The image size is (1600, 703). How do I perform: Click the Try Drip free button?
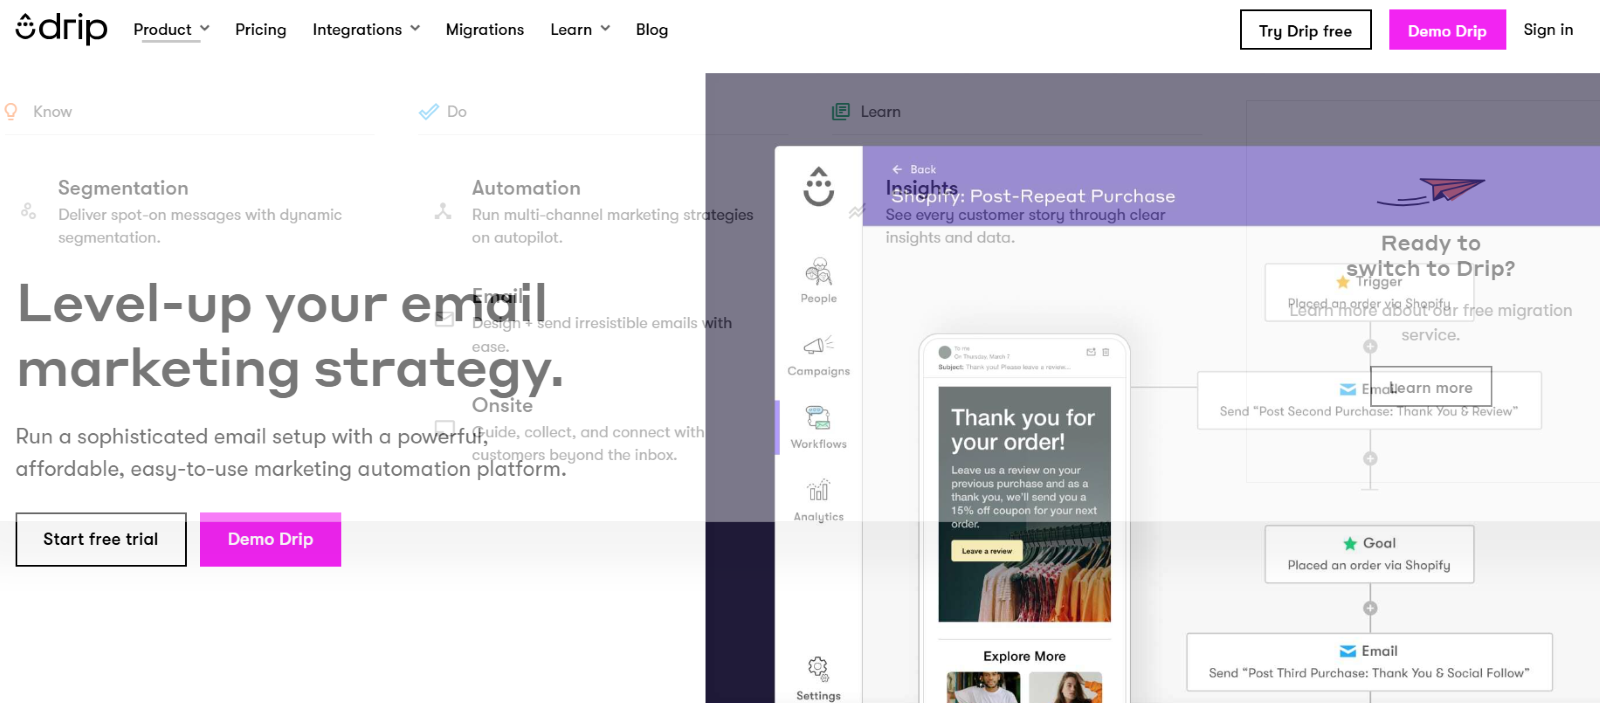(1306, 30)
